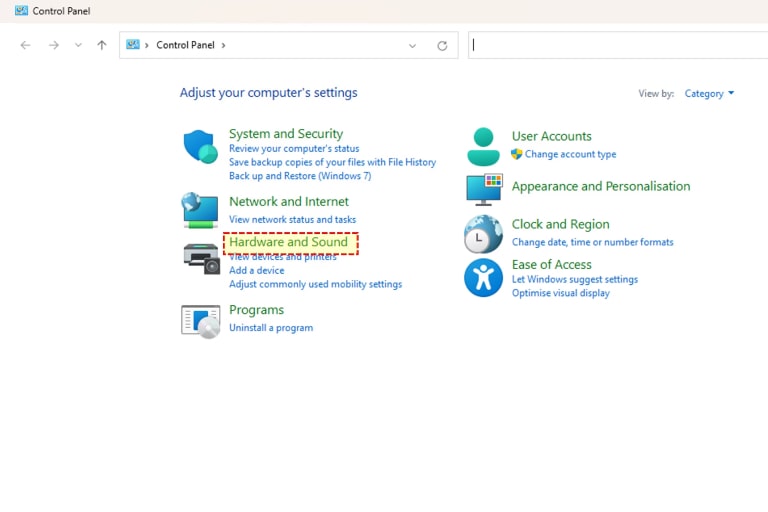This screenshot has width=768, height=512.
Task: Click the Clock and Region globe icon
Action: click(483, 234)
